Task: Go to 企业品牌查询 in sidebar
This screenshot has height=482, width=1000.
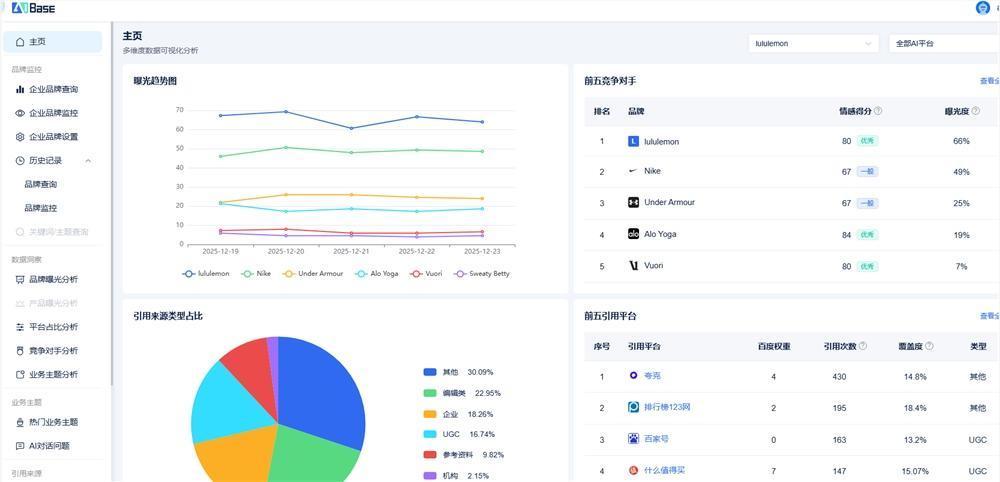Action: click(52, 89)
